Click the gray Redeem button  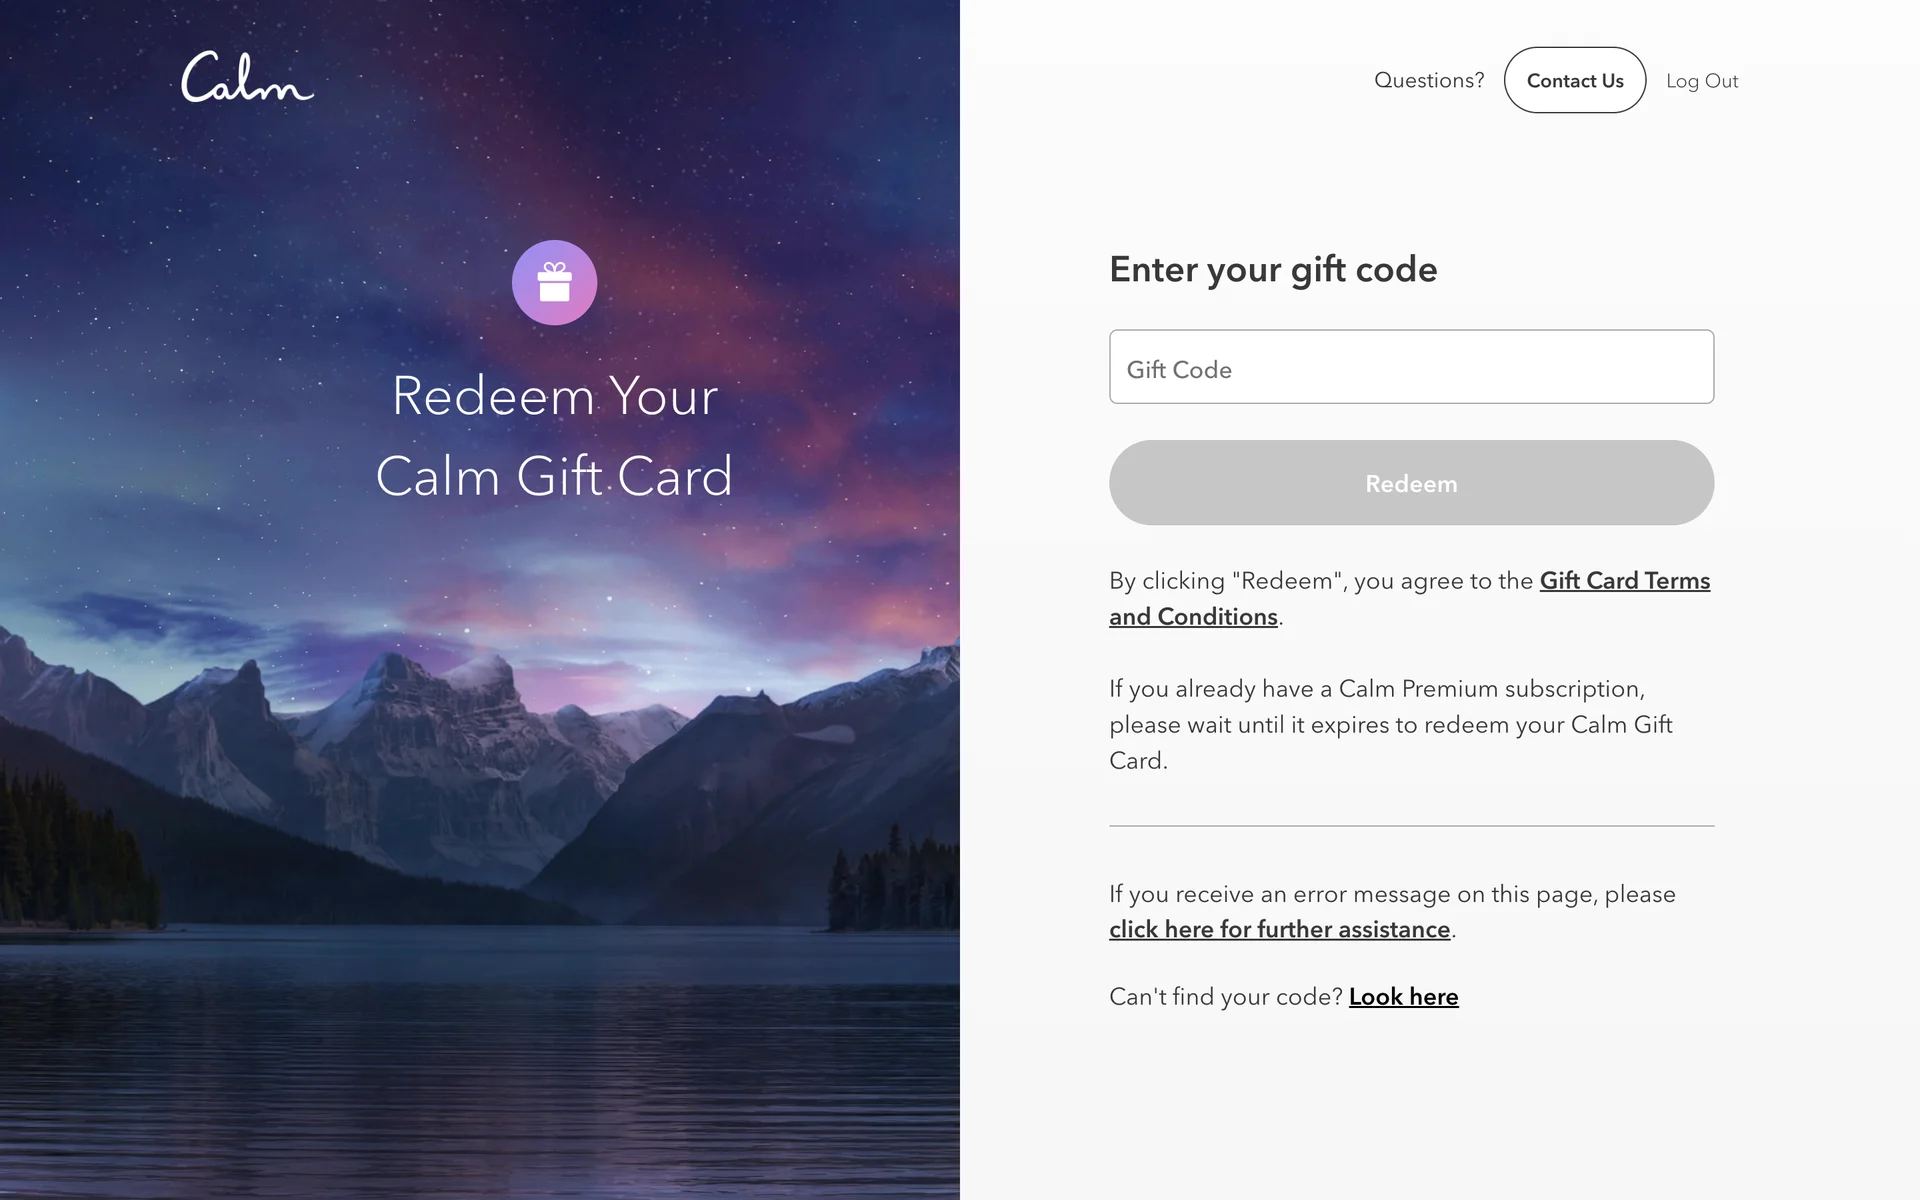coord(1411,483)
